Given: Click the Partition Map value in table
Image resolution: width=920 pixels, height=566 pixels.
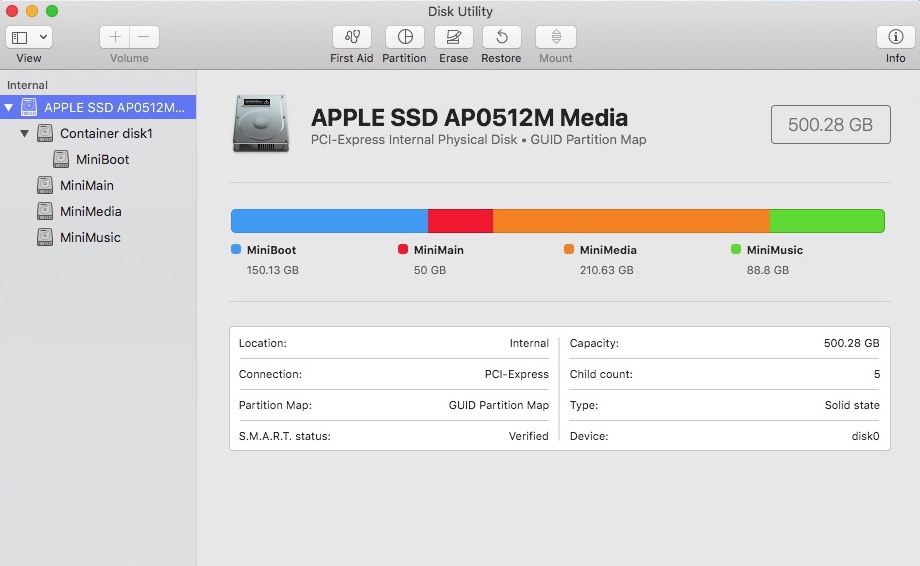Looking at the screenshot, I should click(x=499, y=405).
